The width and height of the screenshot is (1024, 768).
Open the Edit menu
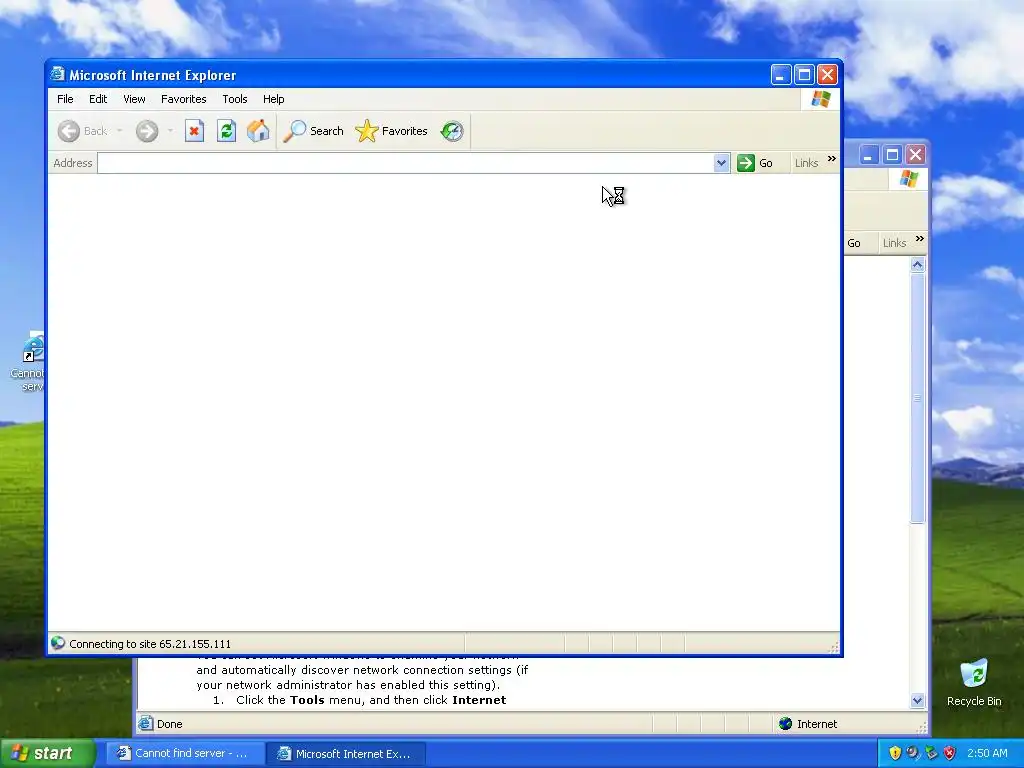[98, 99]
